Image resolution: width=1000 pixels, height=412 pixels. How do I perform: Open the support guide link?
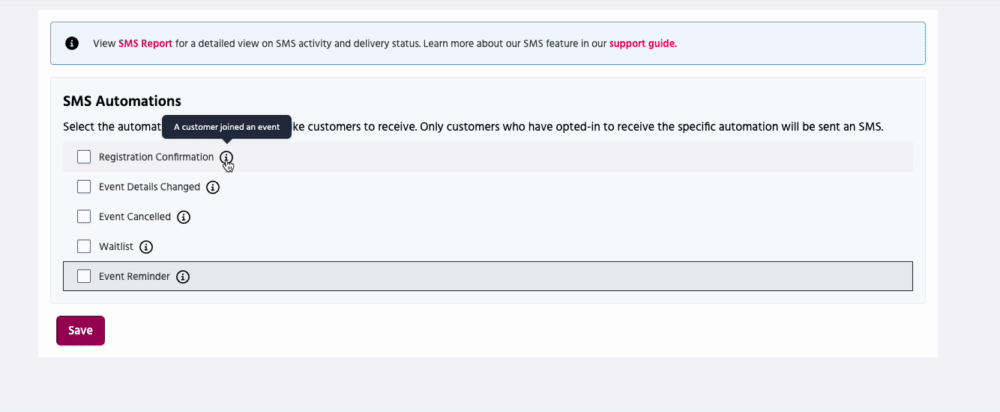(643, 44)
